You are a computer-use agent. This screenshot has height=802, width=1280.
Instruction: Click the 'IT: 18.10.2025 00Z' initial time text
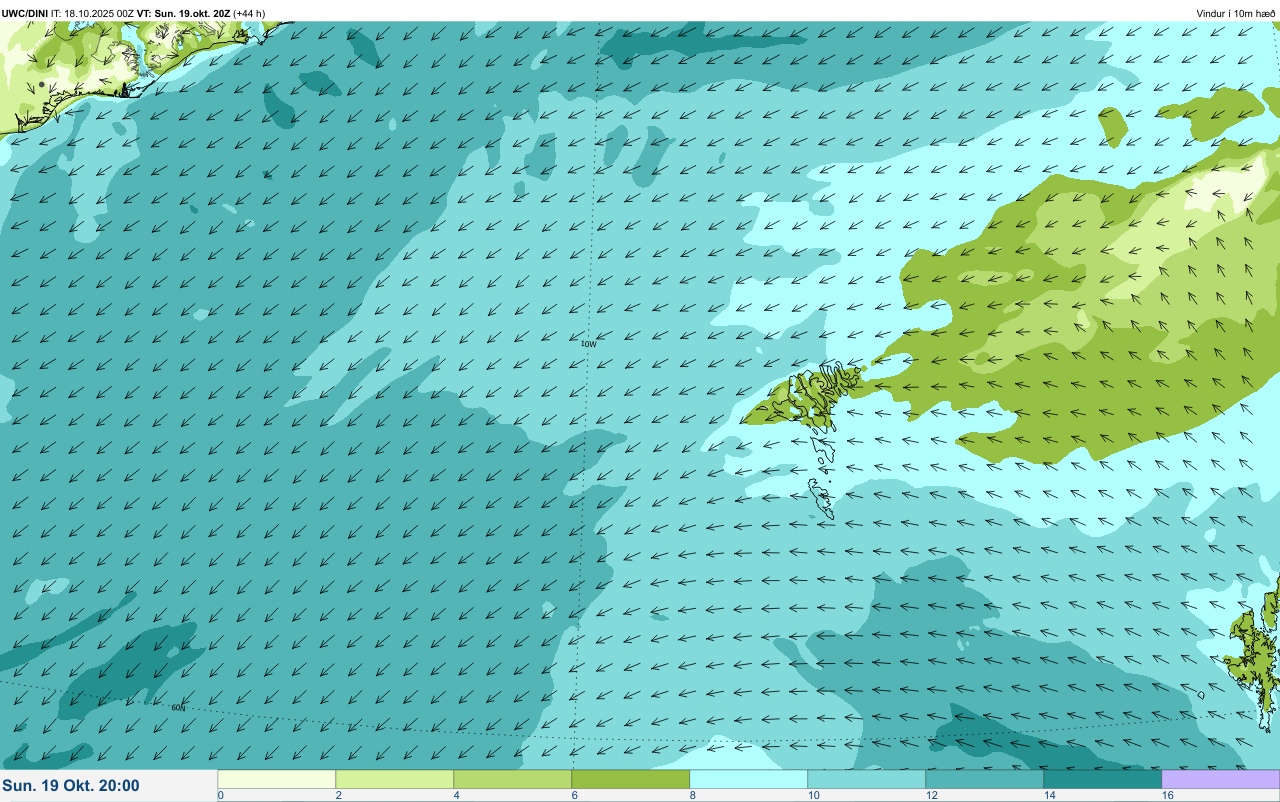coord(92,14)
